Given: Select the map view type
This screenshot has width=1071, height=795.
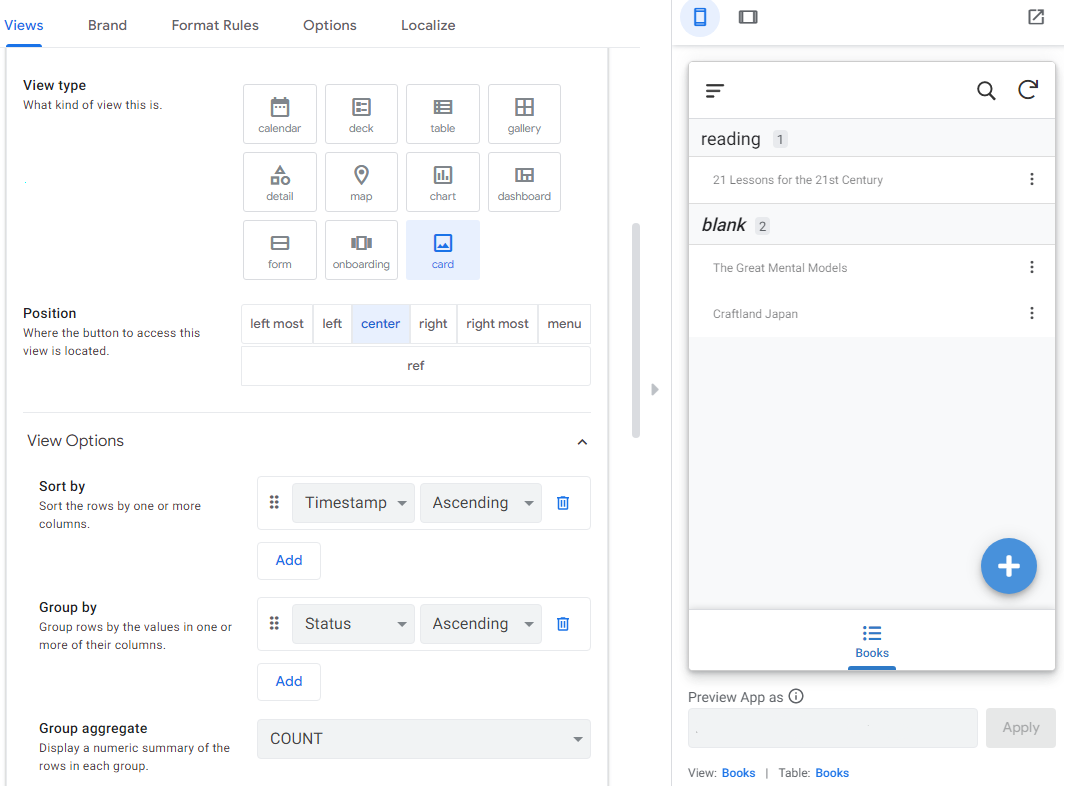Looking at the screenshot, I should (361, 182).
